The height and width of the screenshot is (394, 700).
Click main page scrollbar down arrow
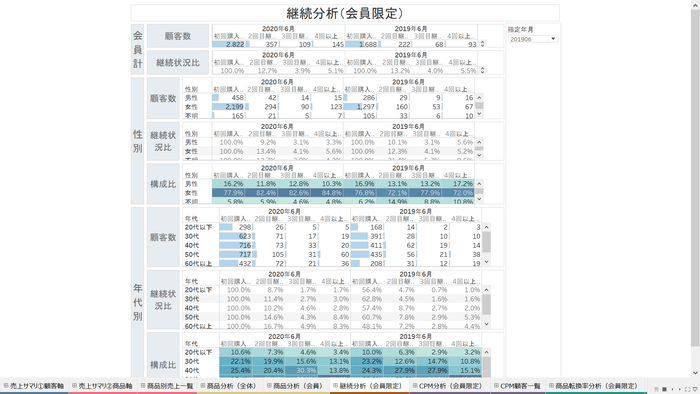(x=695, y=373)
